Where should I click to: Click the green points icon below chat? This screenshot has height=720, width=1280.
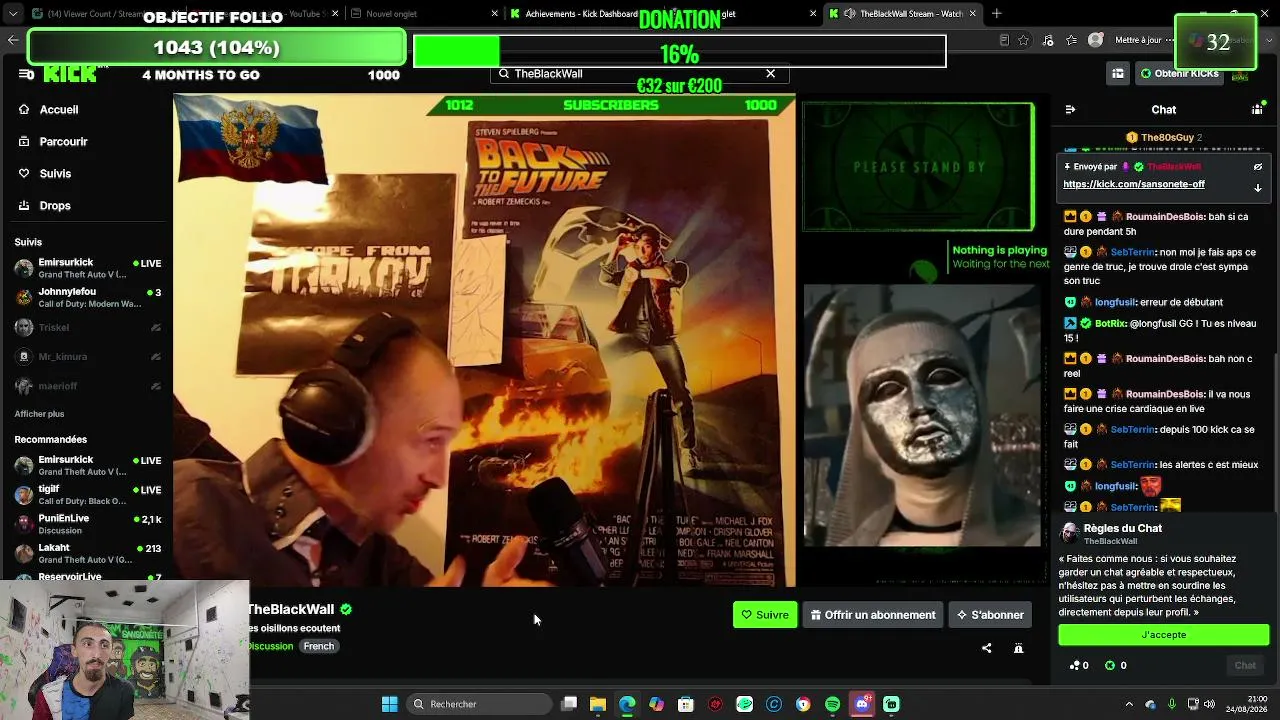point(1110,665)
